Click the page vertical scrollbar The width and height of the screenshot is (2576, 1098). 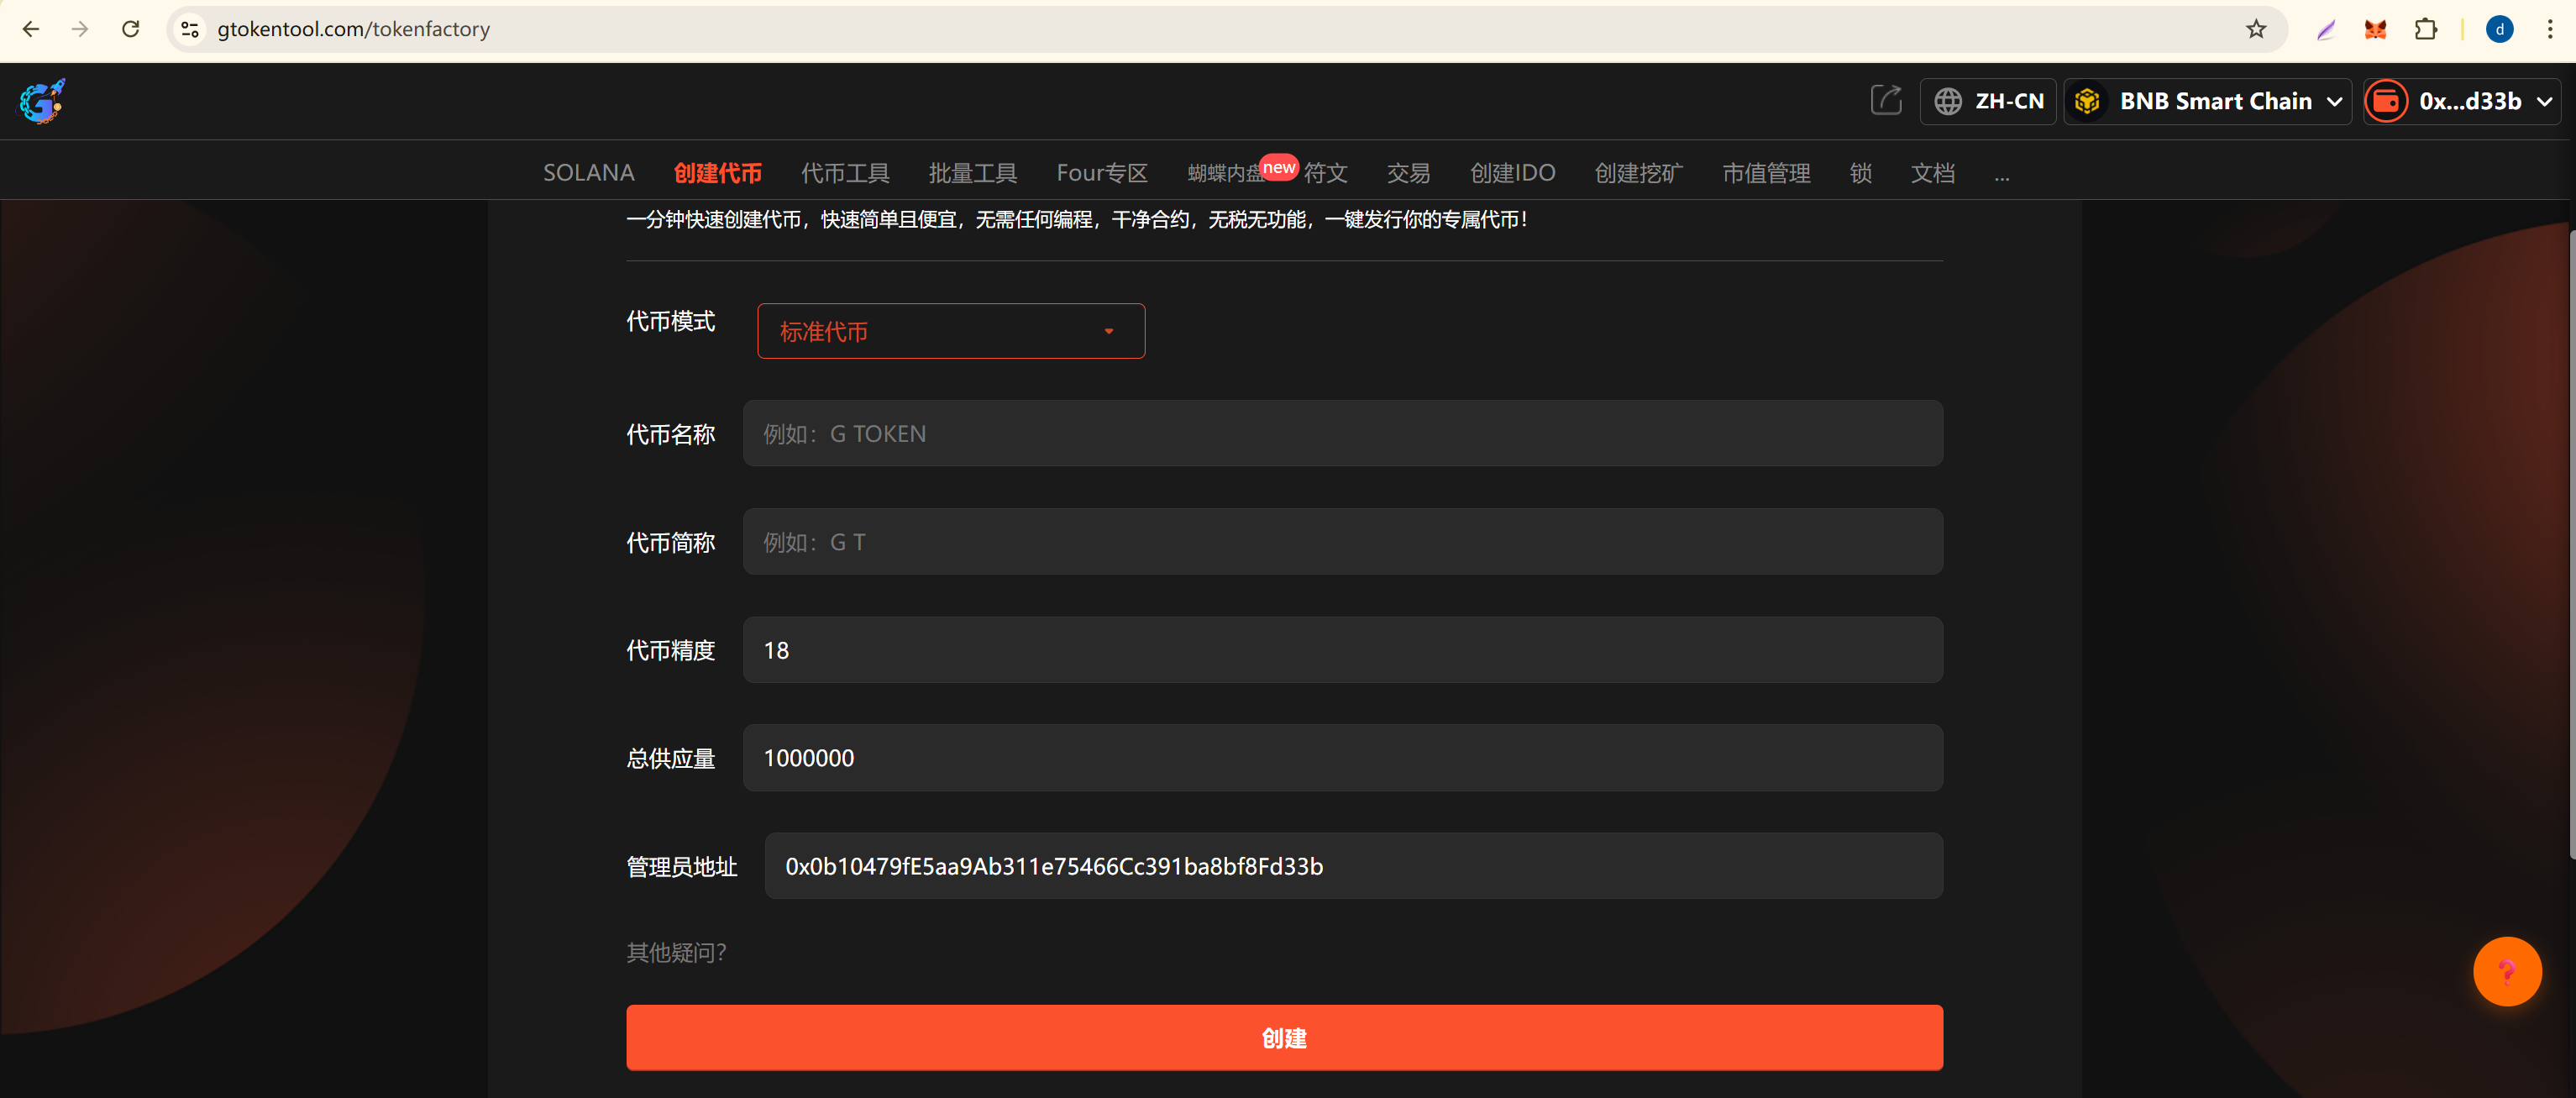click(2571, 545)
